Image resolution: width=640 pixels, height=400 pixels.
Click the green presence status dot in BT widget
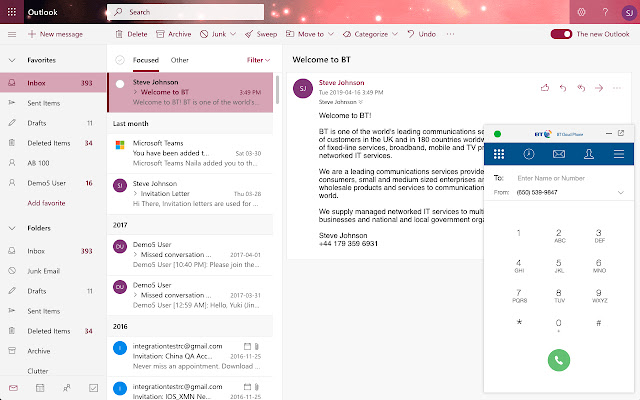point(497,134)
